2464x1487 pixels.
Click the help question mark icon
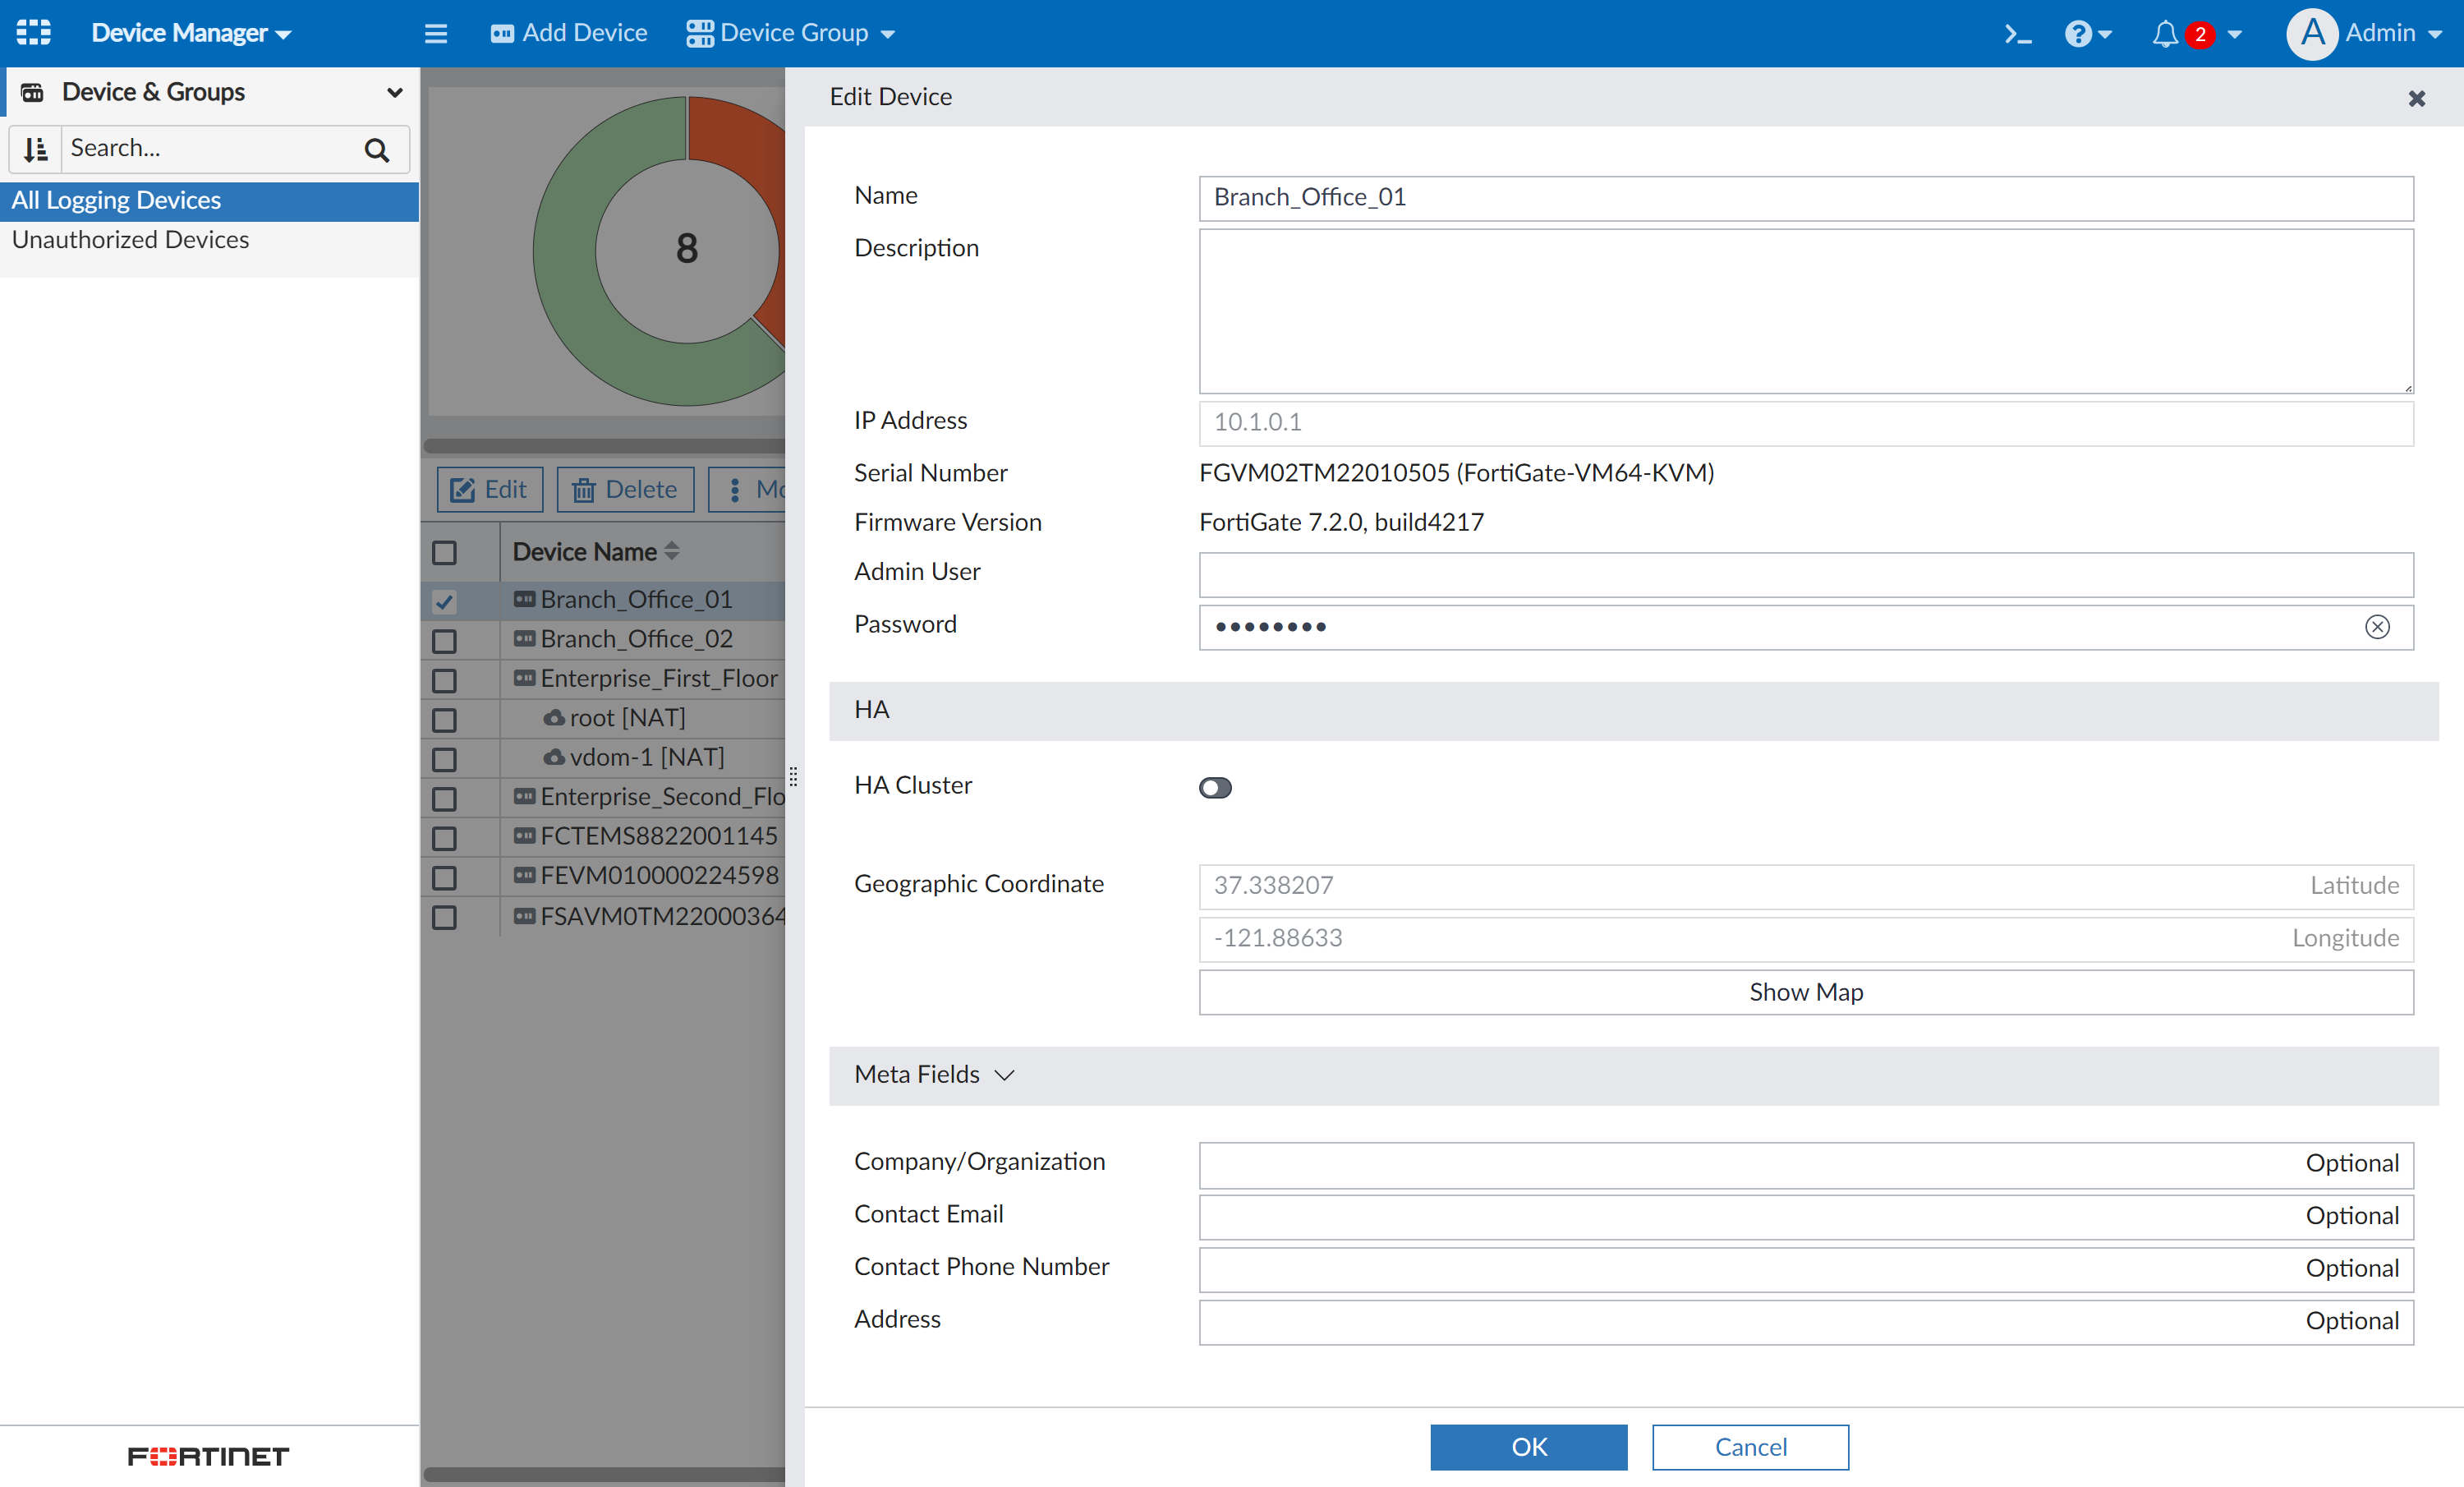point(2078,34)
